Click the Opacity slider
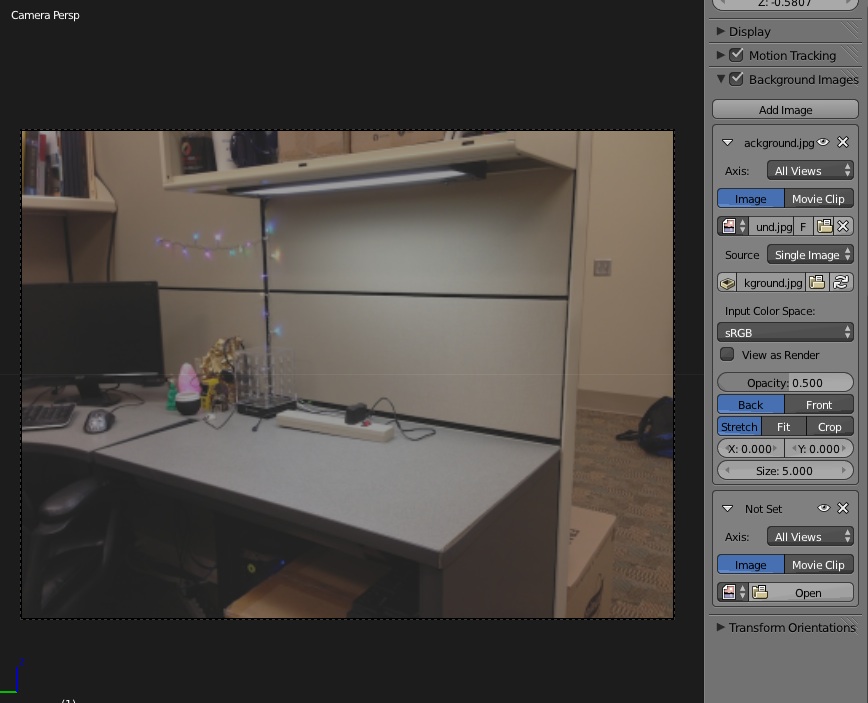 pos(785,383)
